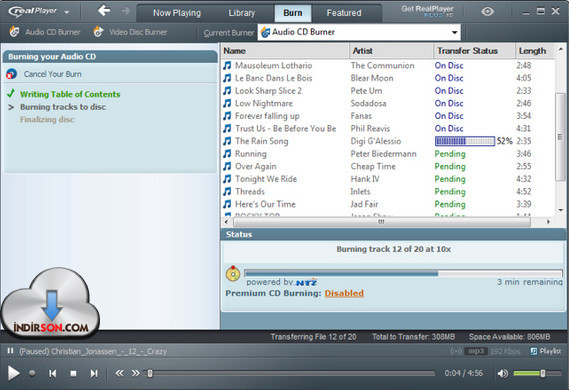
Task: Open the Premium CD Burning Disabled link
Action: (344, 293)
